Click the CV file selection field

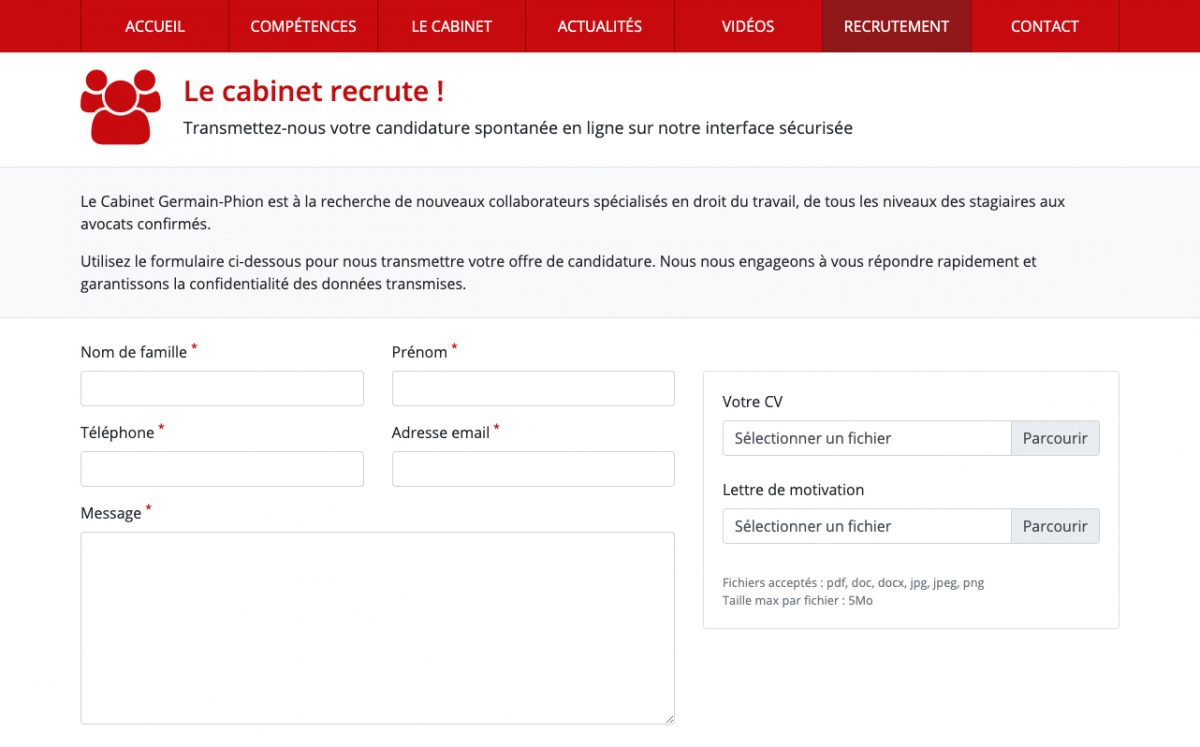click(x=866, y=438)
